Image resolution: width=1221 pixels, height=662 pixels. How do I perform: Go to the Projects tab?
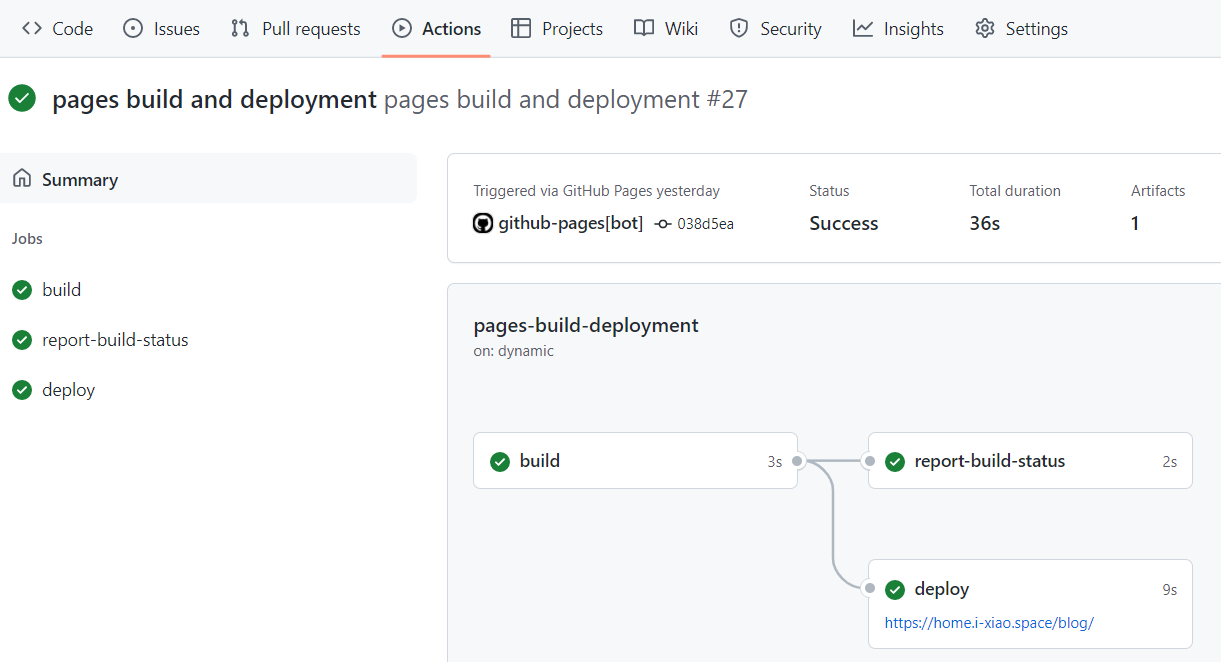click(557, 29)
